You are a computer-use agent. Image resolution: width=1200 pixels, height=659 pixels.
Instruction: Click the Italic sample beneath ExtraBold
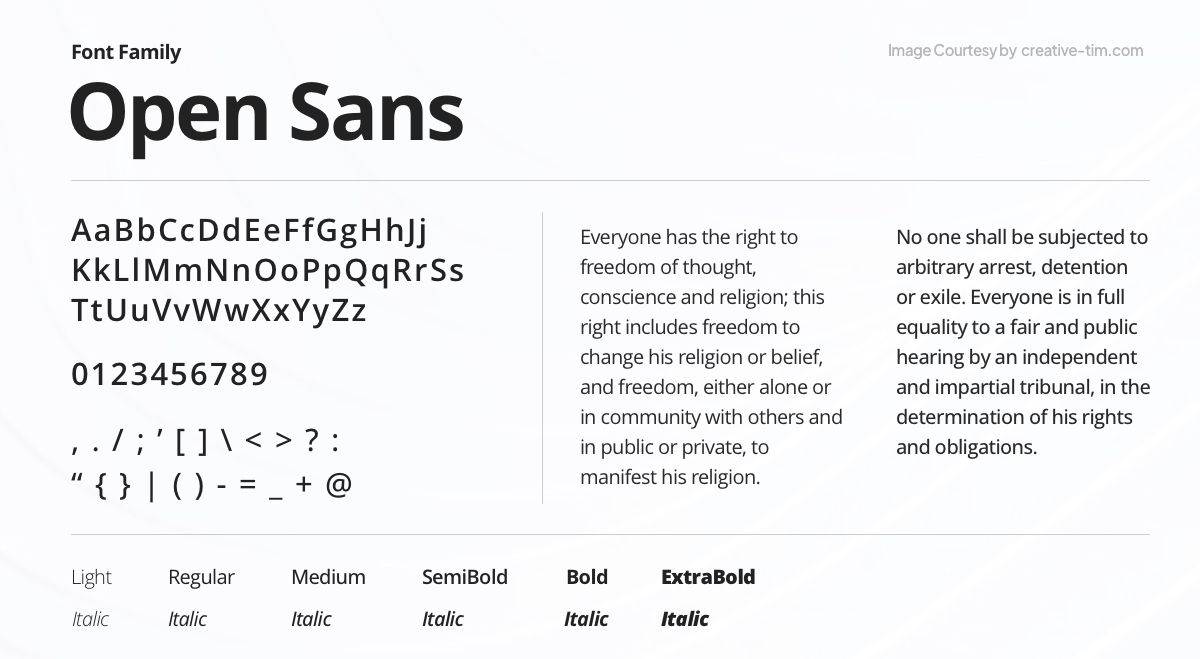tap(685, 619)
